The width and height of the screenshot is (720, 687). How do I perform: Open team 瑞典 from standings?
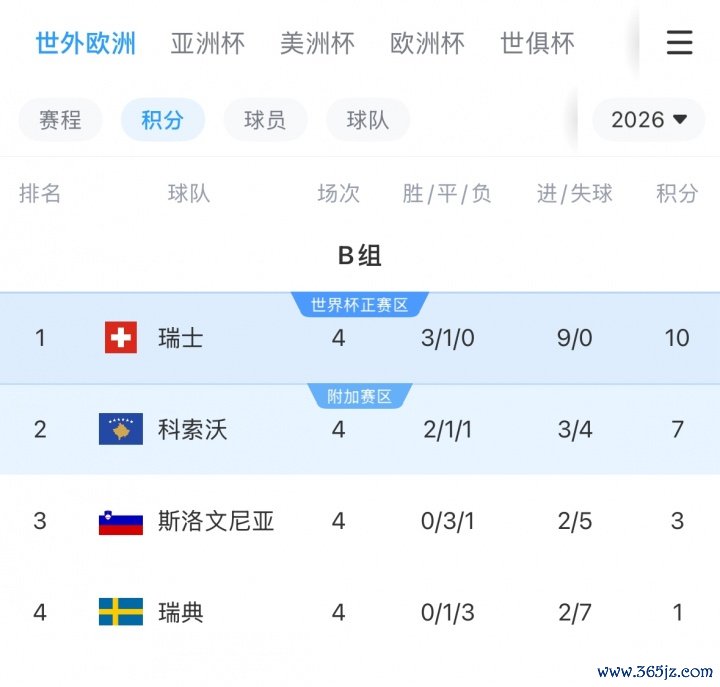tap(181, 612)
